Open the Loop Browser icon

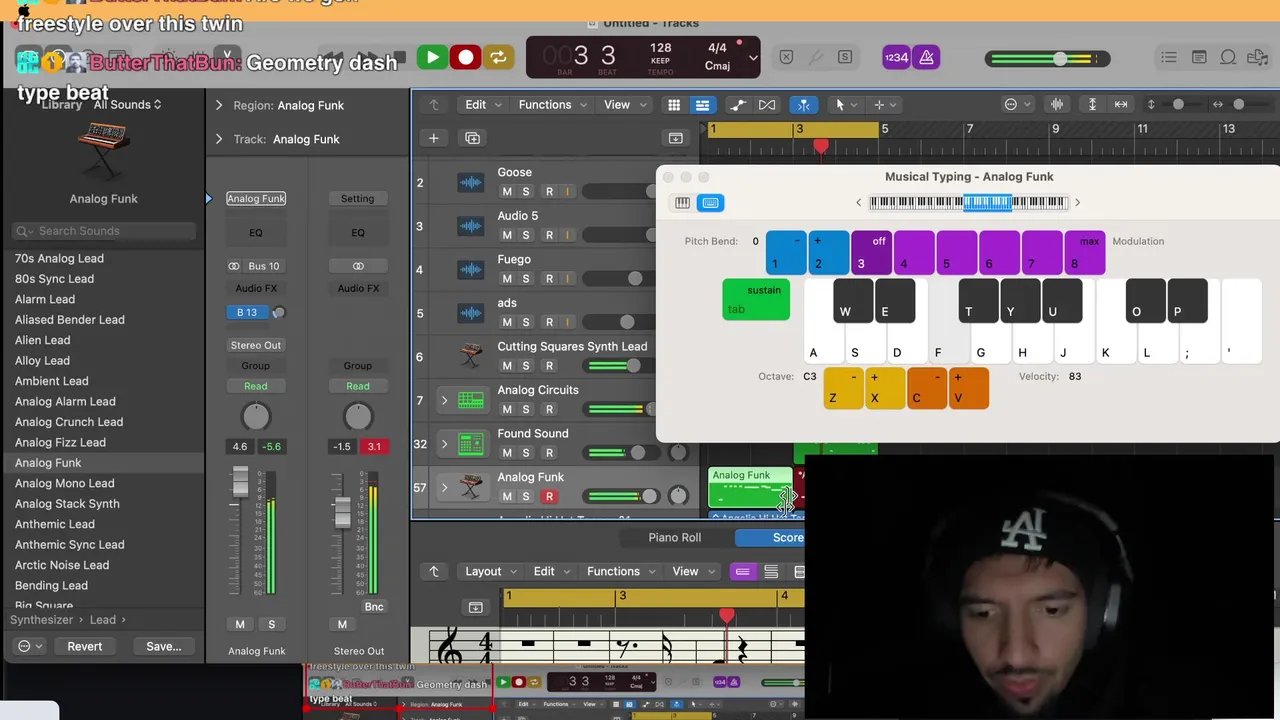[1229, 58]
